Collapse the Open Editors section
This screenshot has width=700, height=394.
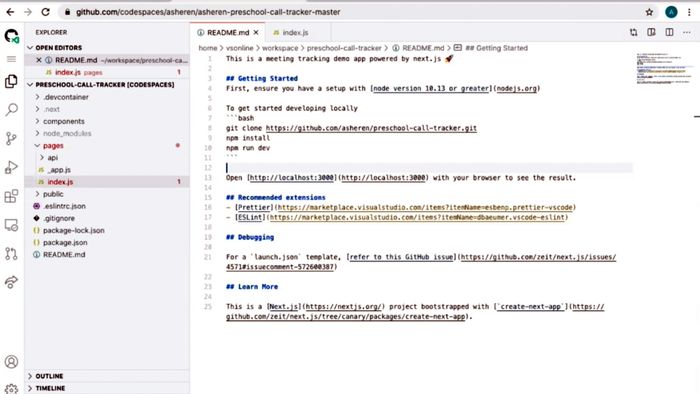(107, 47)
